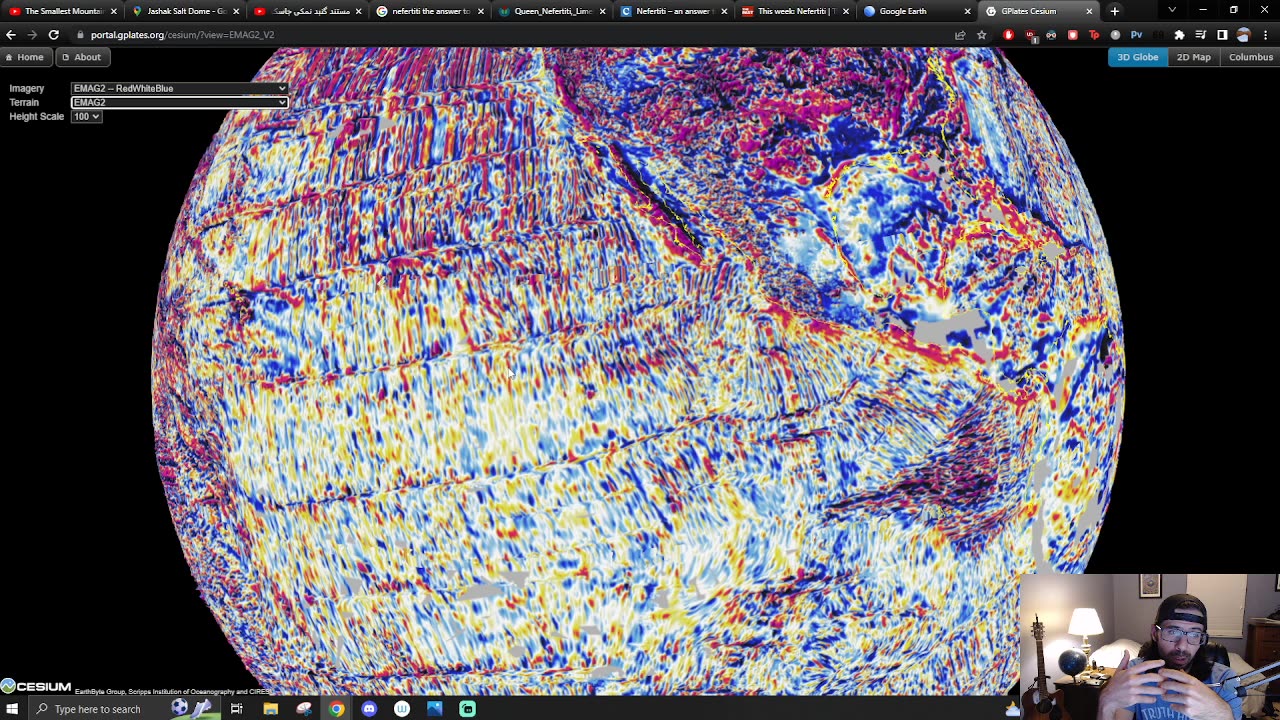
Task: Switch to Jashak Salt Dome maps tab
Action: (185, 11)
